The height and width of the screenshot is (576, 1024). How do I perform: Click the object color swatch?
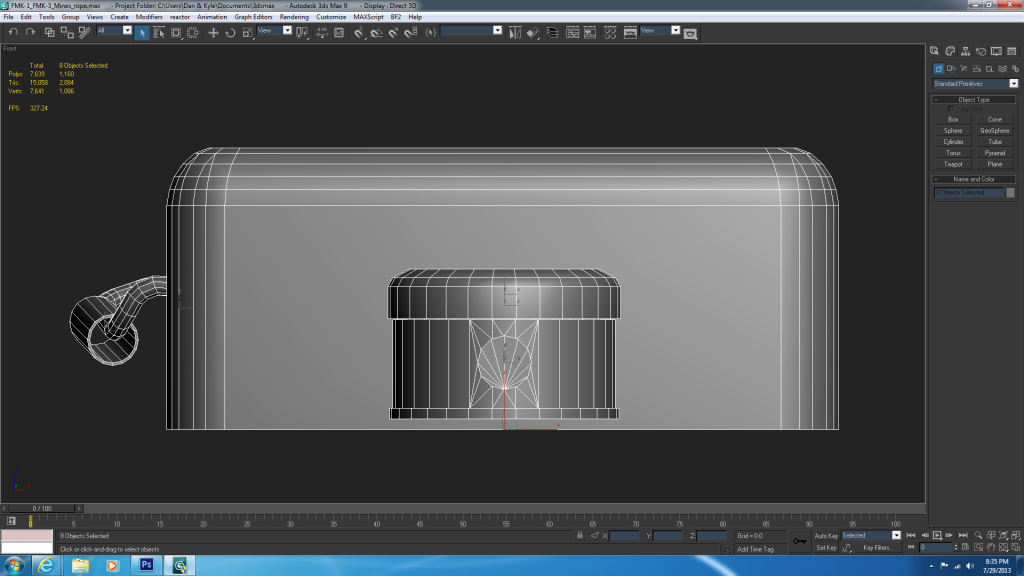click(x=1010, y=192)
